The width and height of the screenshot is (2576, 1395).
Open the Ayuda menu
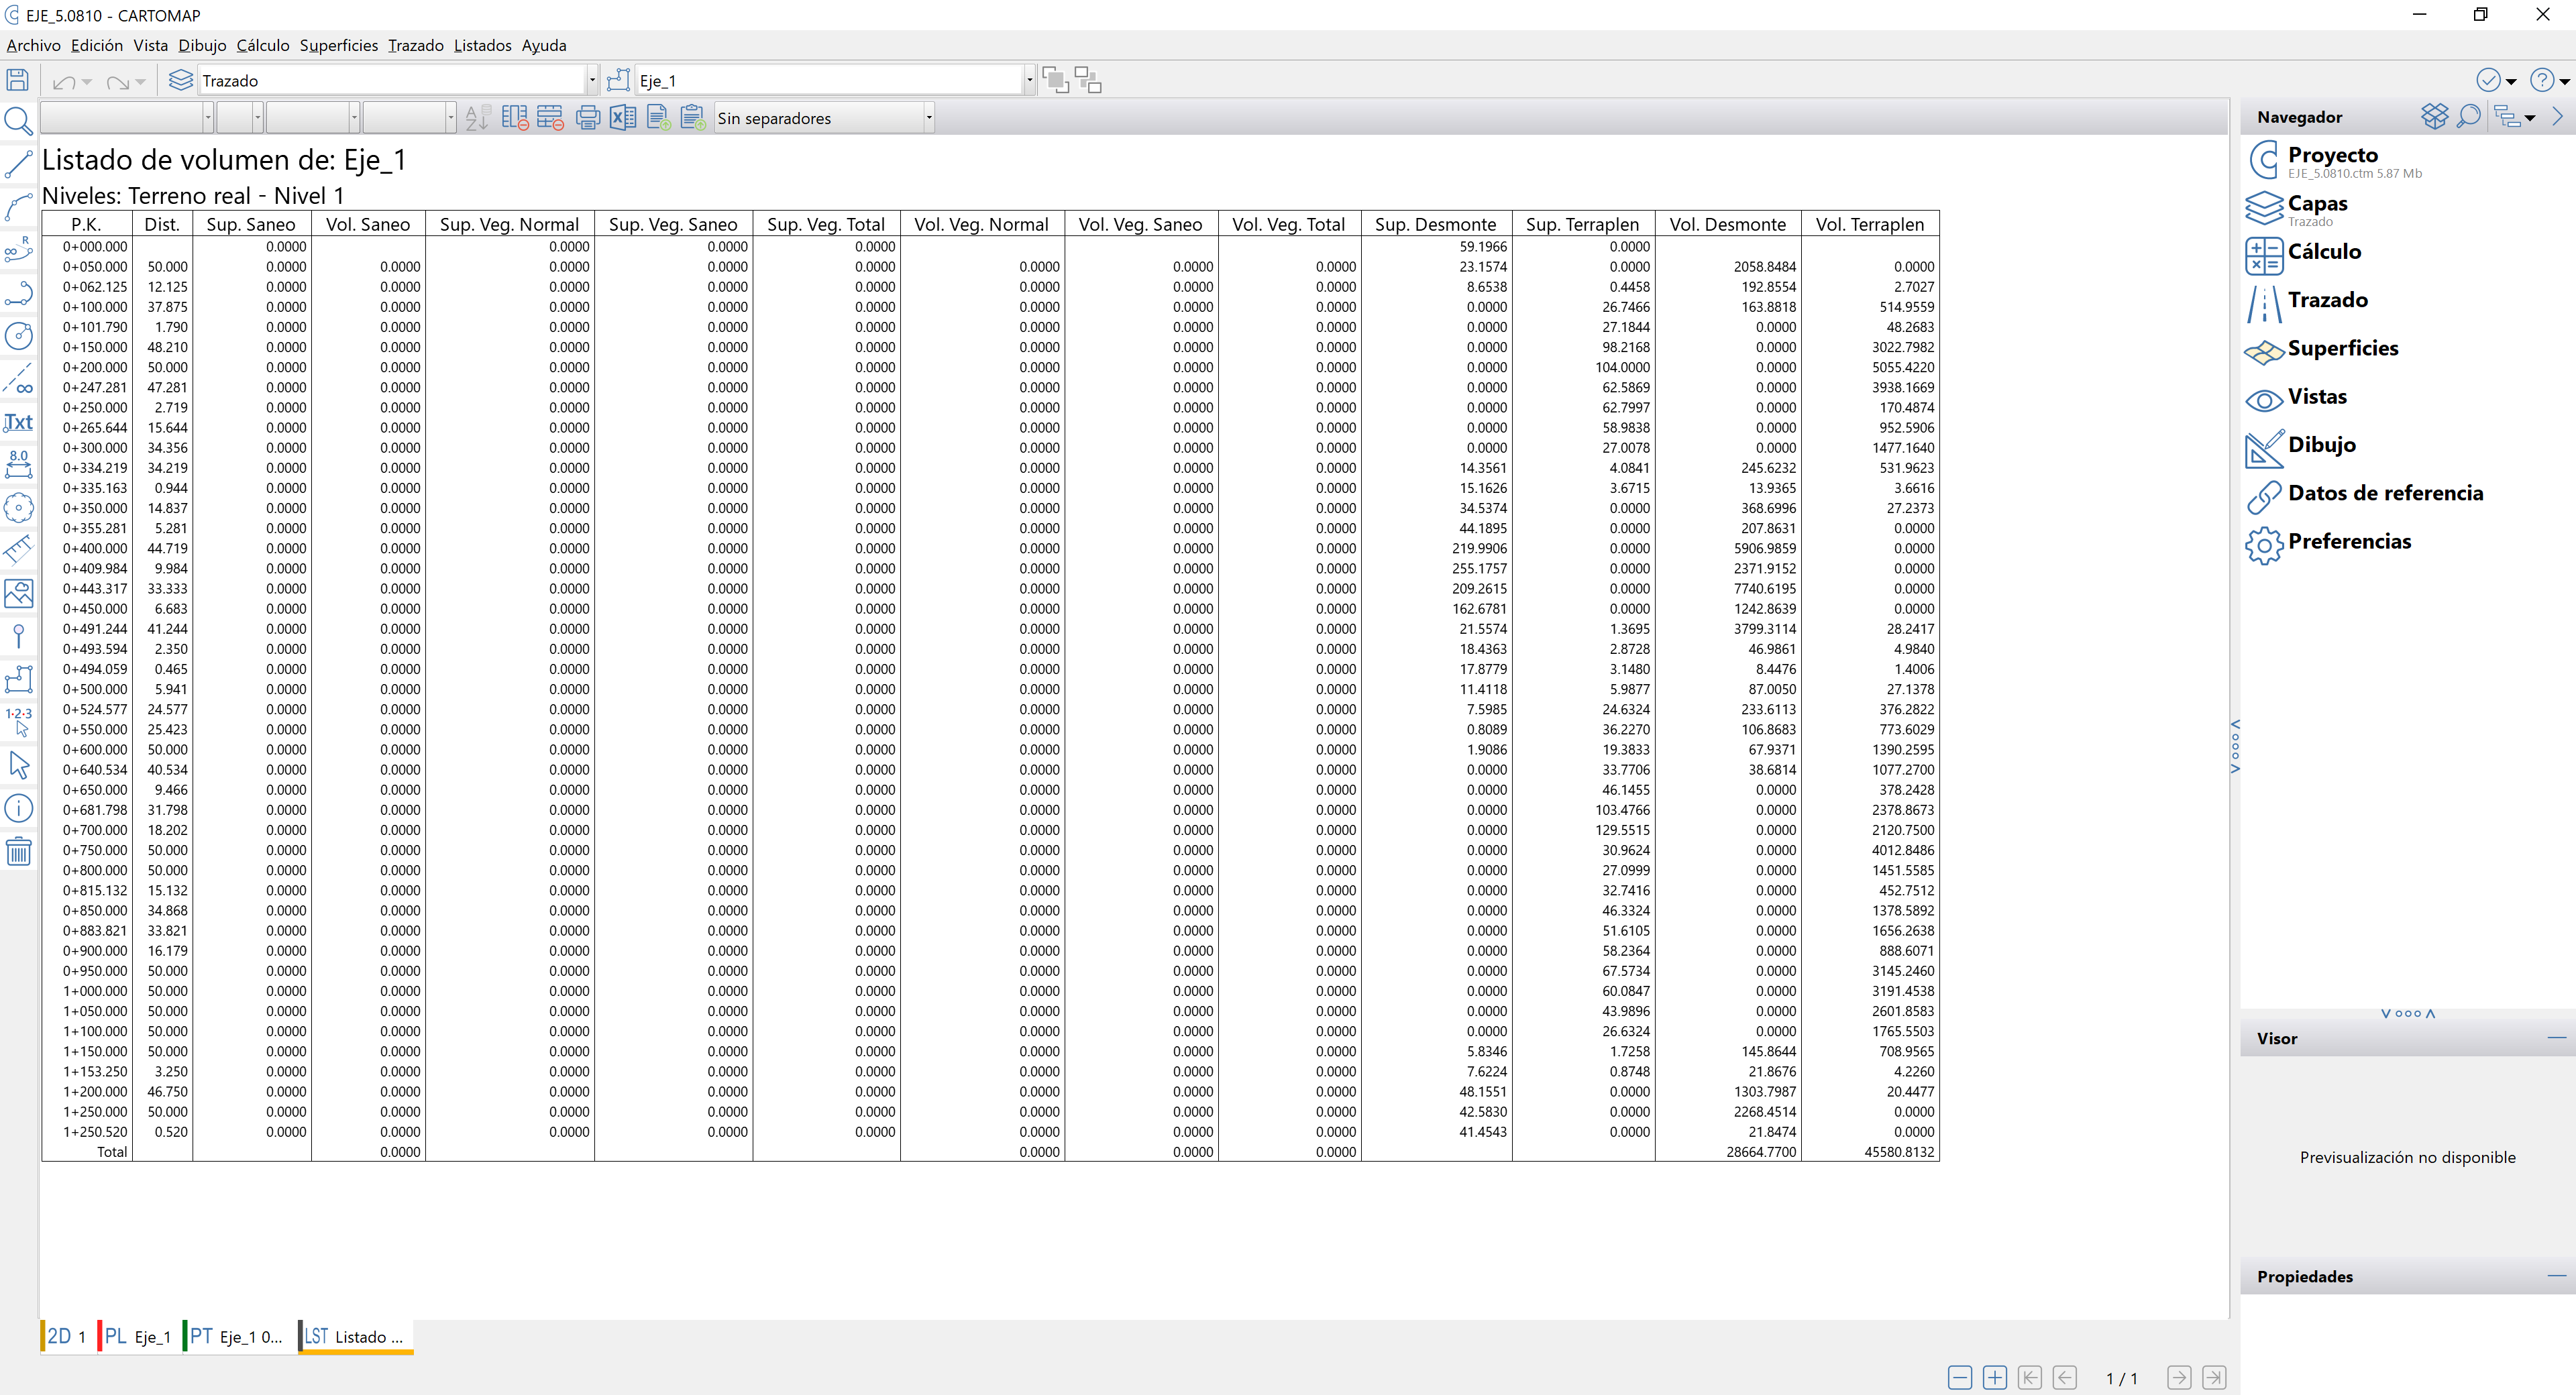coord(544,45)
